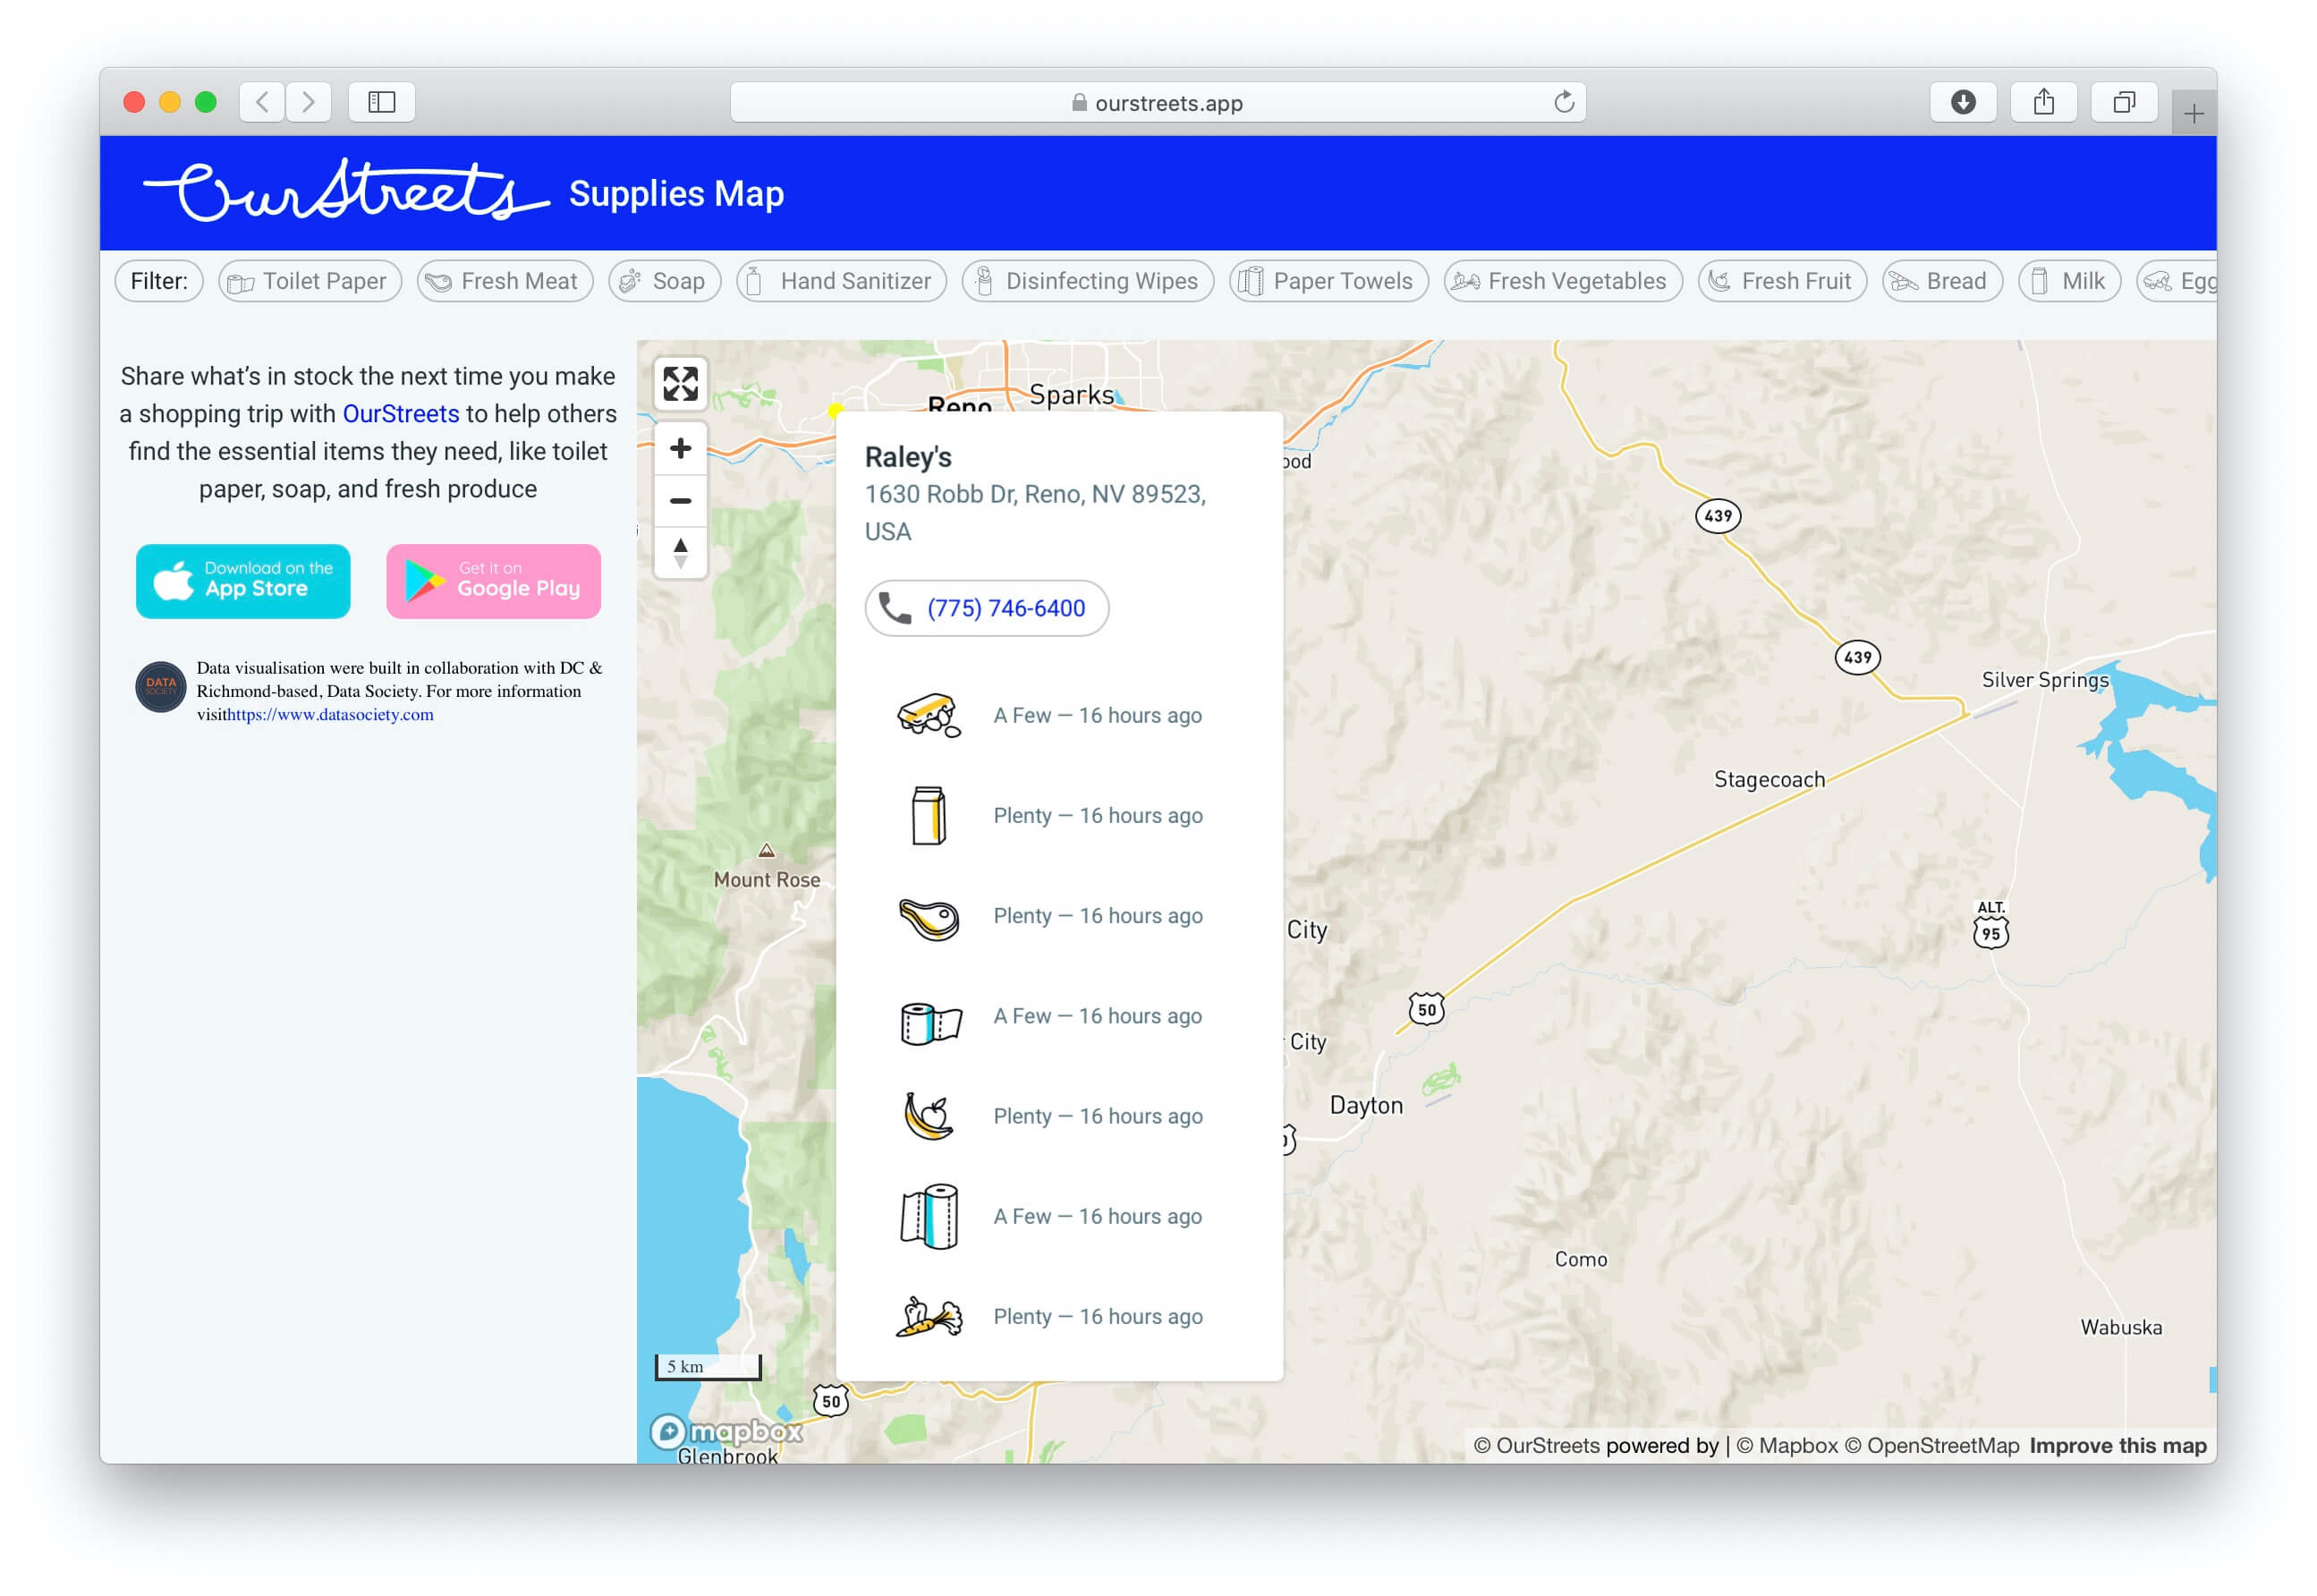This screenshot has width=2317, height=1596.
Task: Click the fresh vegetables carrot icon
Action: [x=928, y=1316]
